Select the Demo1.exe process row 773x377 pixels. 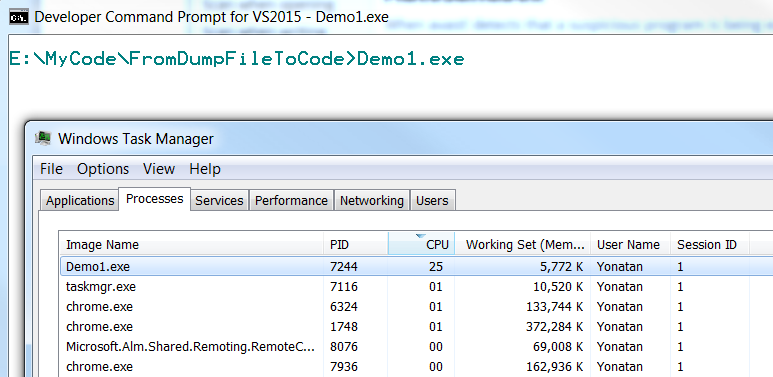(x=417, y=267)
